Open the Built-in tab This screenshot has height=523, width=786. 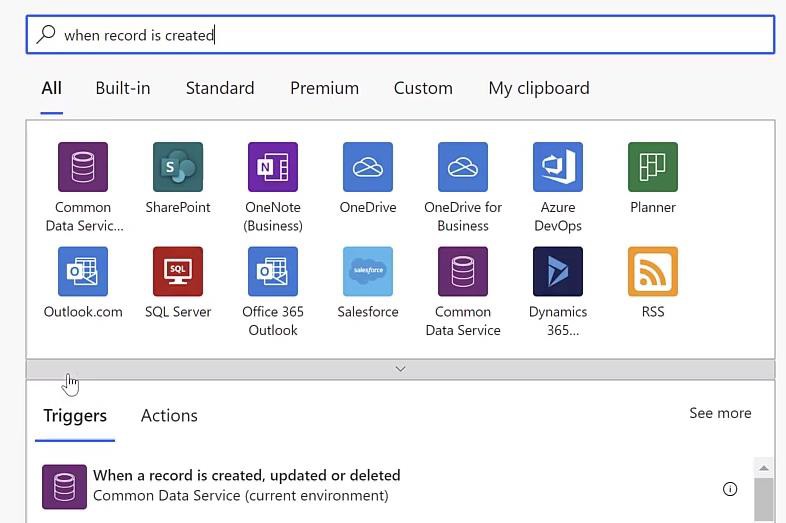tap(123, 88)
